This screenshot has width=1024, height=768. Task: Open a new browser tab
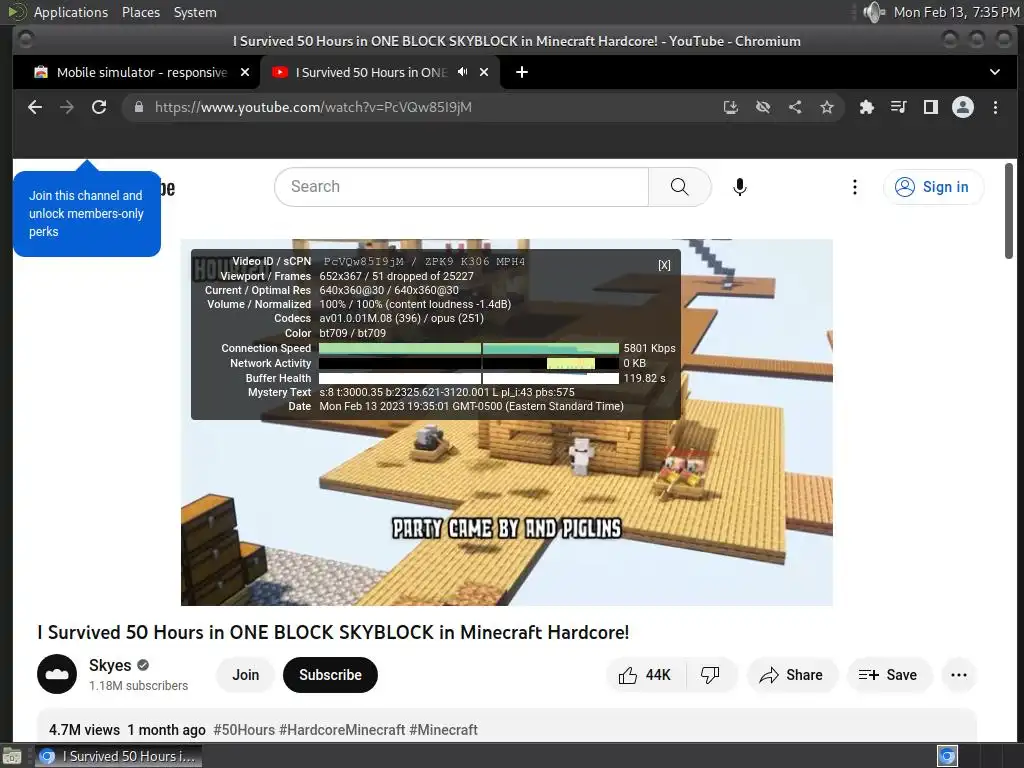tap(522, 72)
